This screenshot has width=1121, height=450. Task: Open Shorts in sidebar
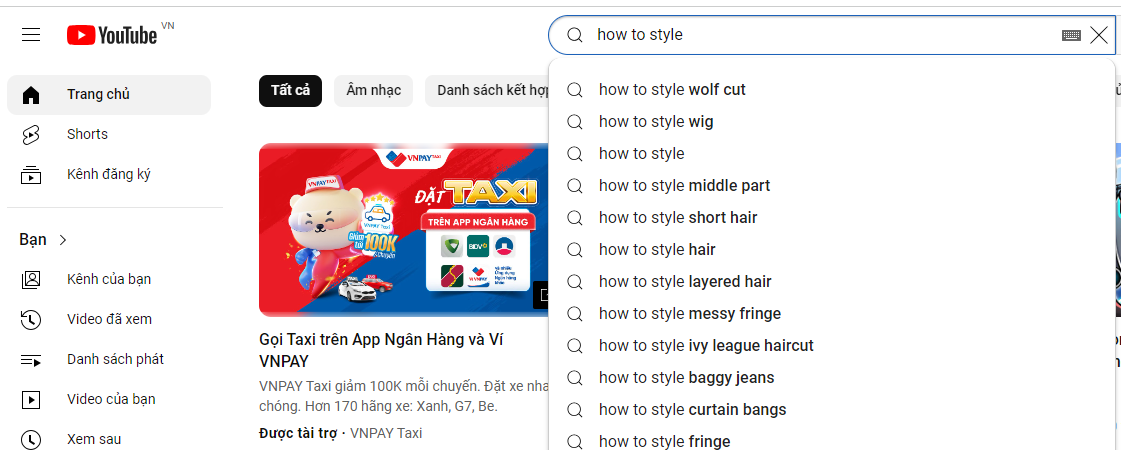[x=109, y=134]
